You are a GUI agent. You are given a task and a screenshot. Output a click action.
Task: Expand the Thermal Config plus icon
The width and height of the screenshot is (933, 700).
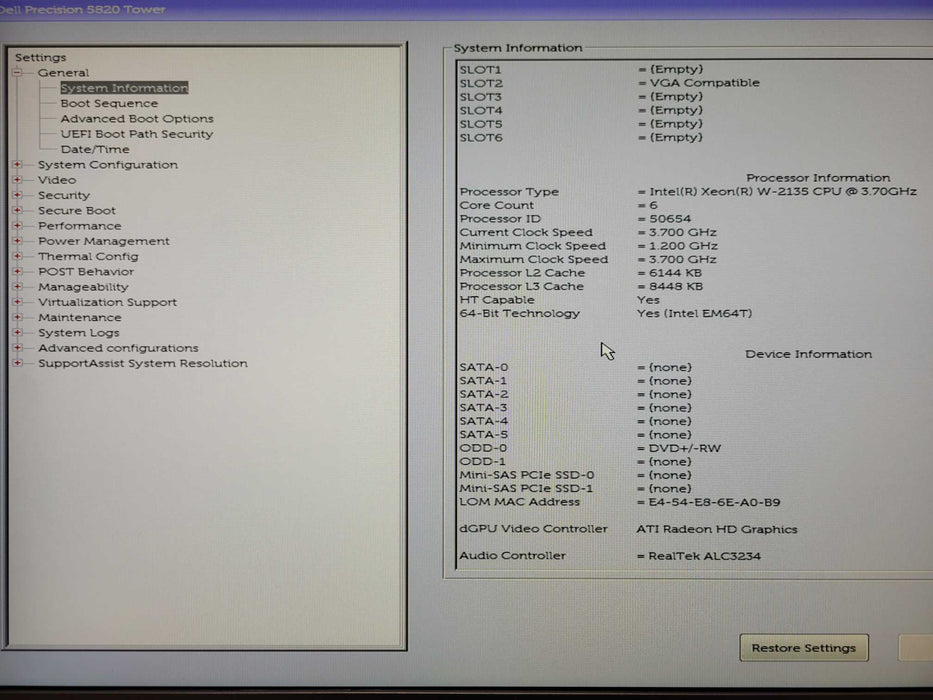point(17,256)
